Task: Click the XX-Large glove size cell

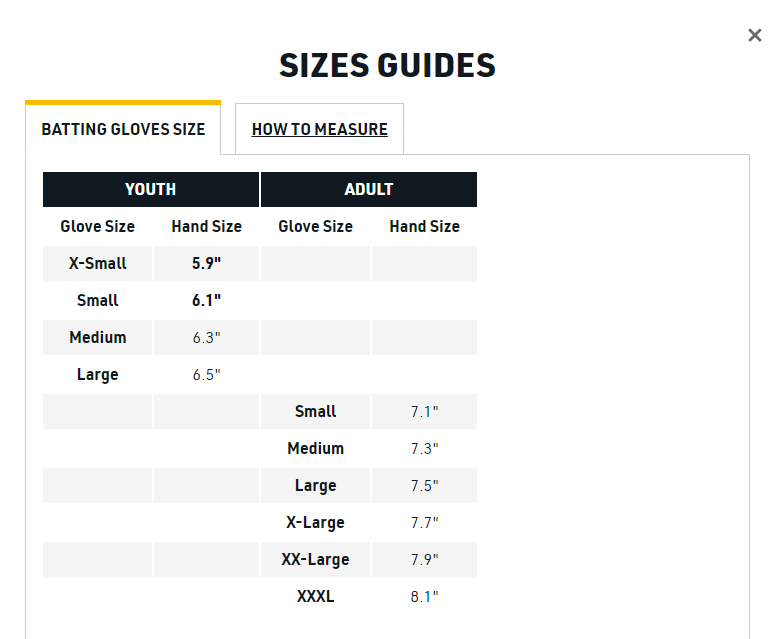Action: tap(315, 559)
